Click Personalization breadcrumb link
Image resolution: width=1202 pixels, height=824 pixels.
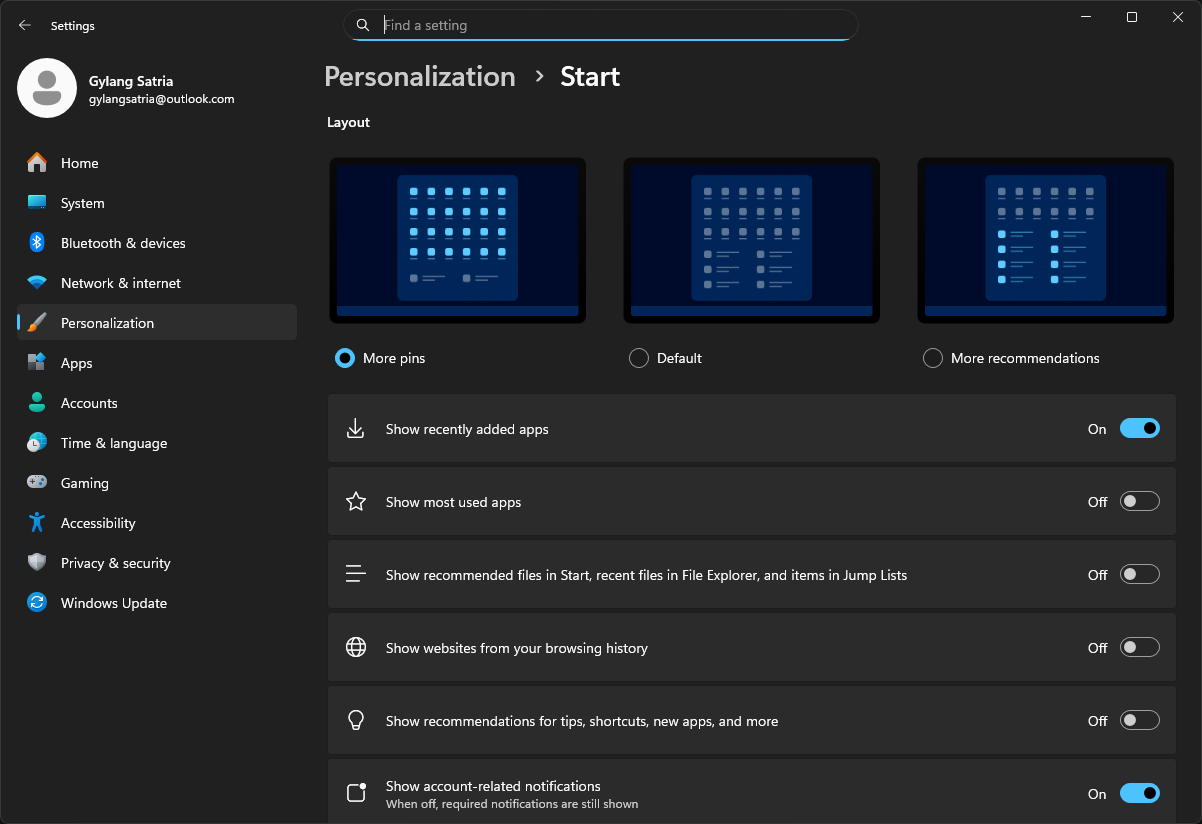[420, 77]
